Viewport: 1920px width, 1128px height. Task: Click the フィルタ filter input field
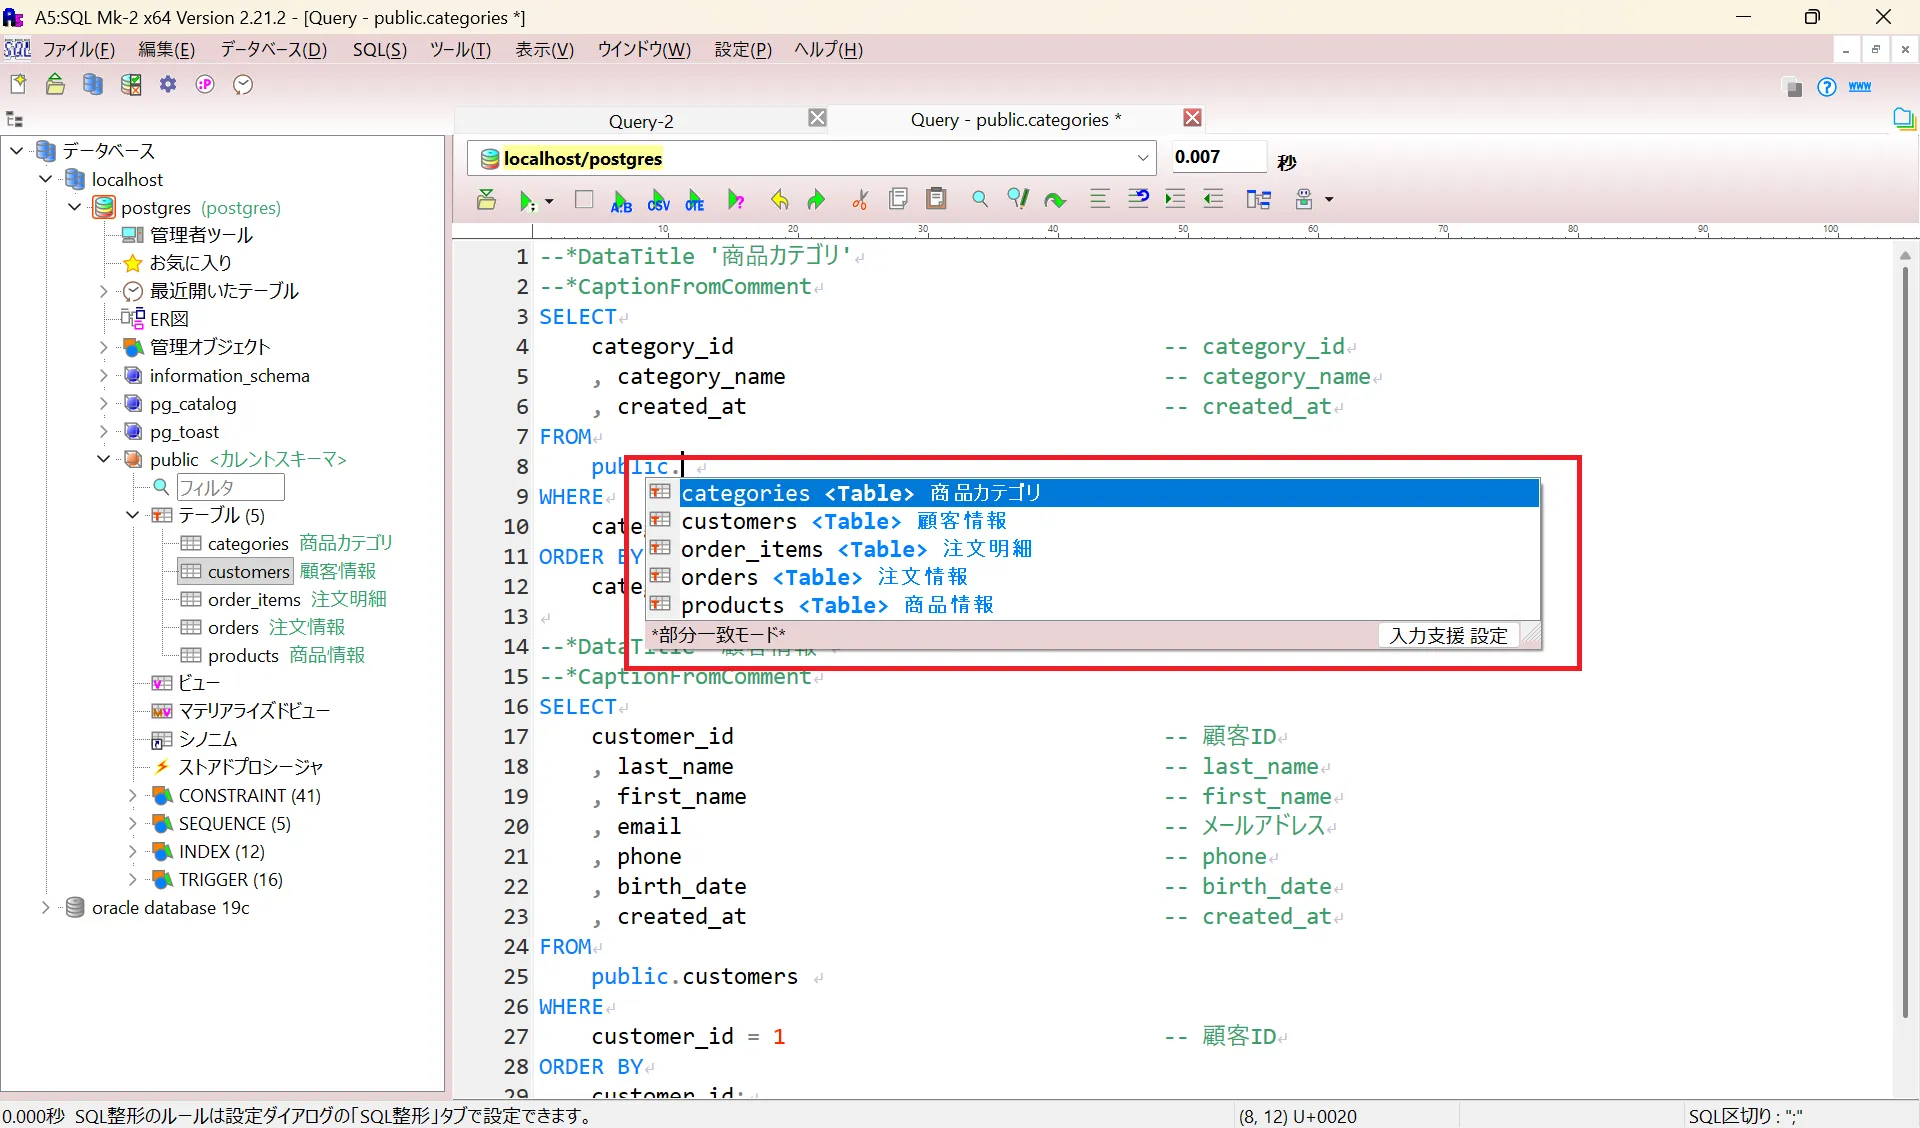point(230,487)
